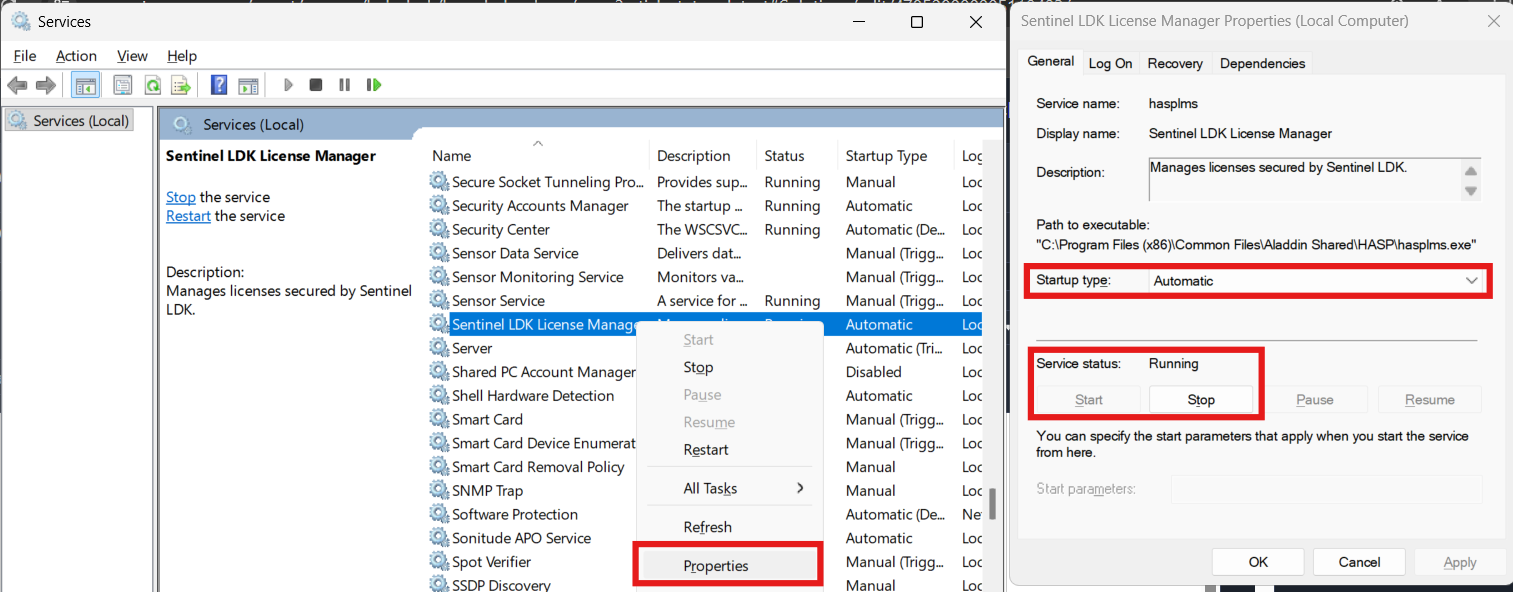Choose Properties from the context menu

point(716,566)
